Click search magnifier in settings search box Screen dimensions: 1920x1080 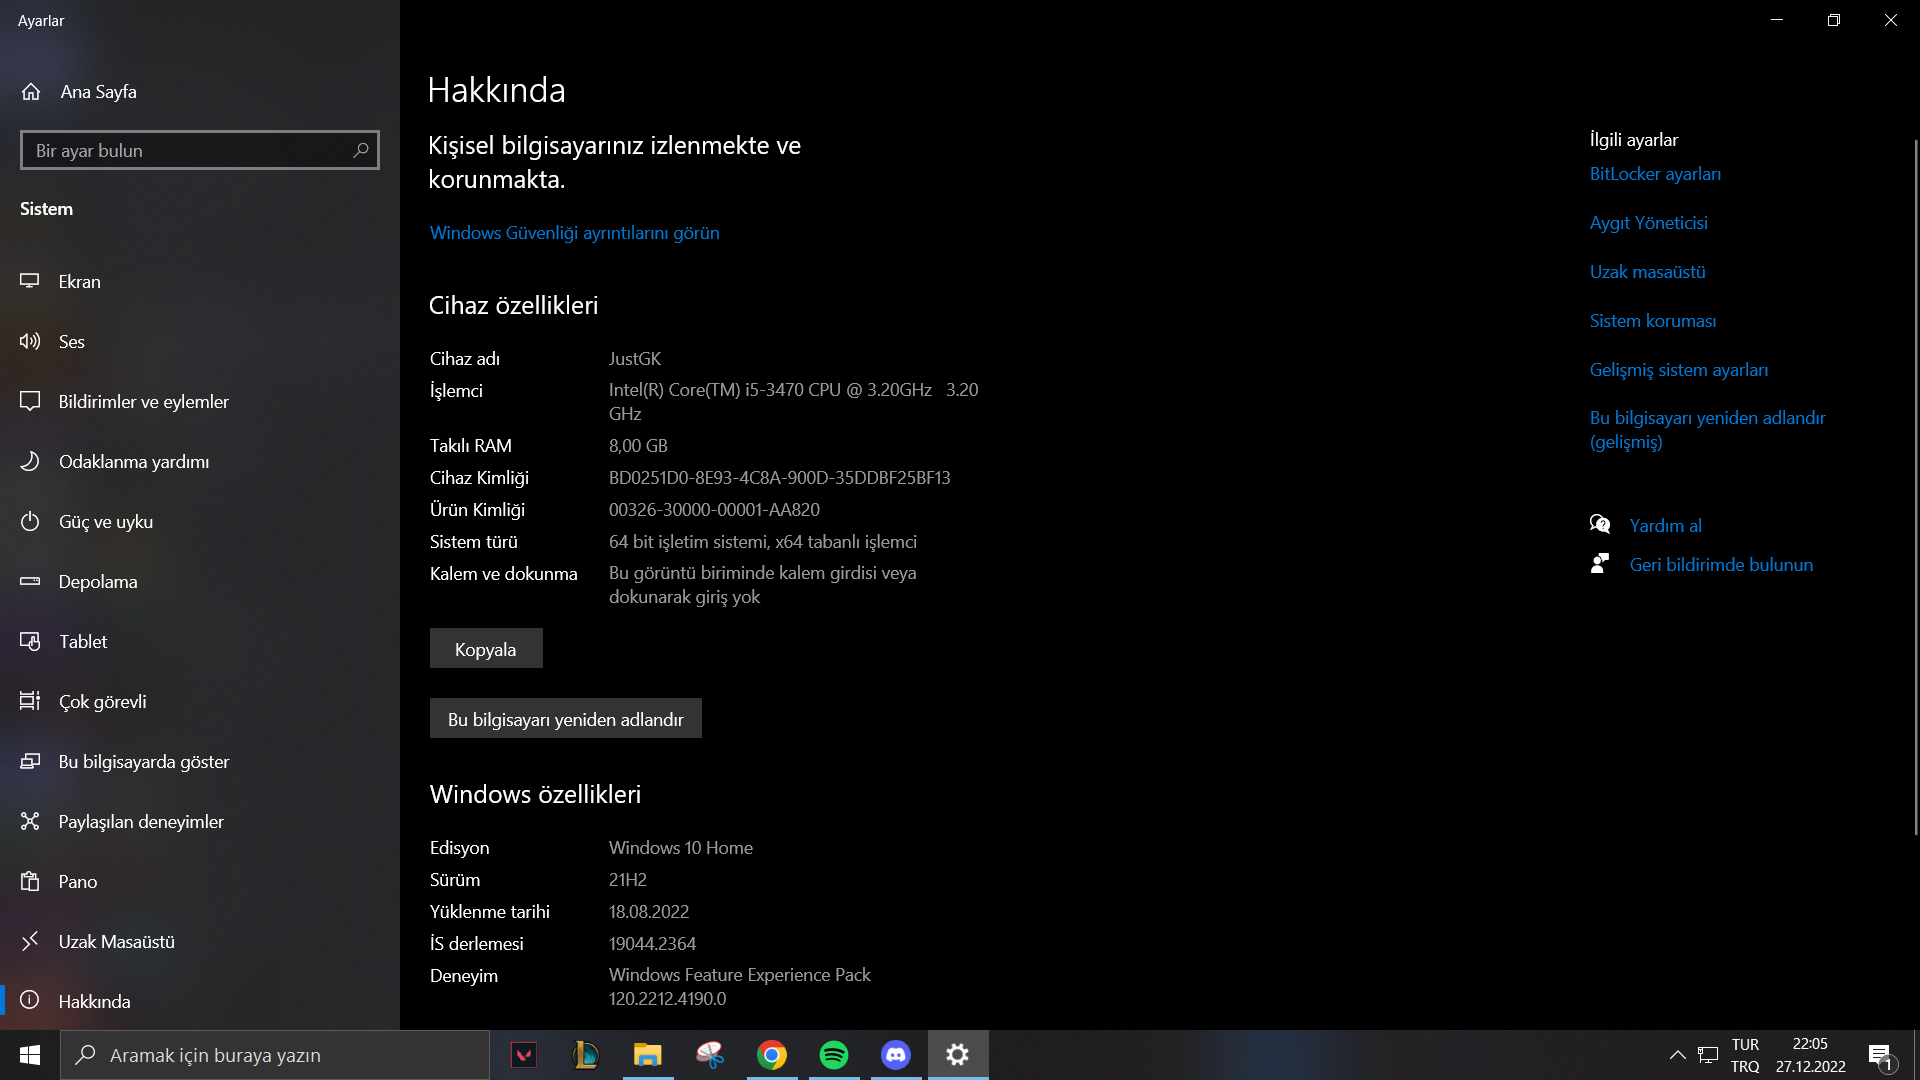pyautogui.click(x=361, y=150)
